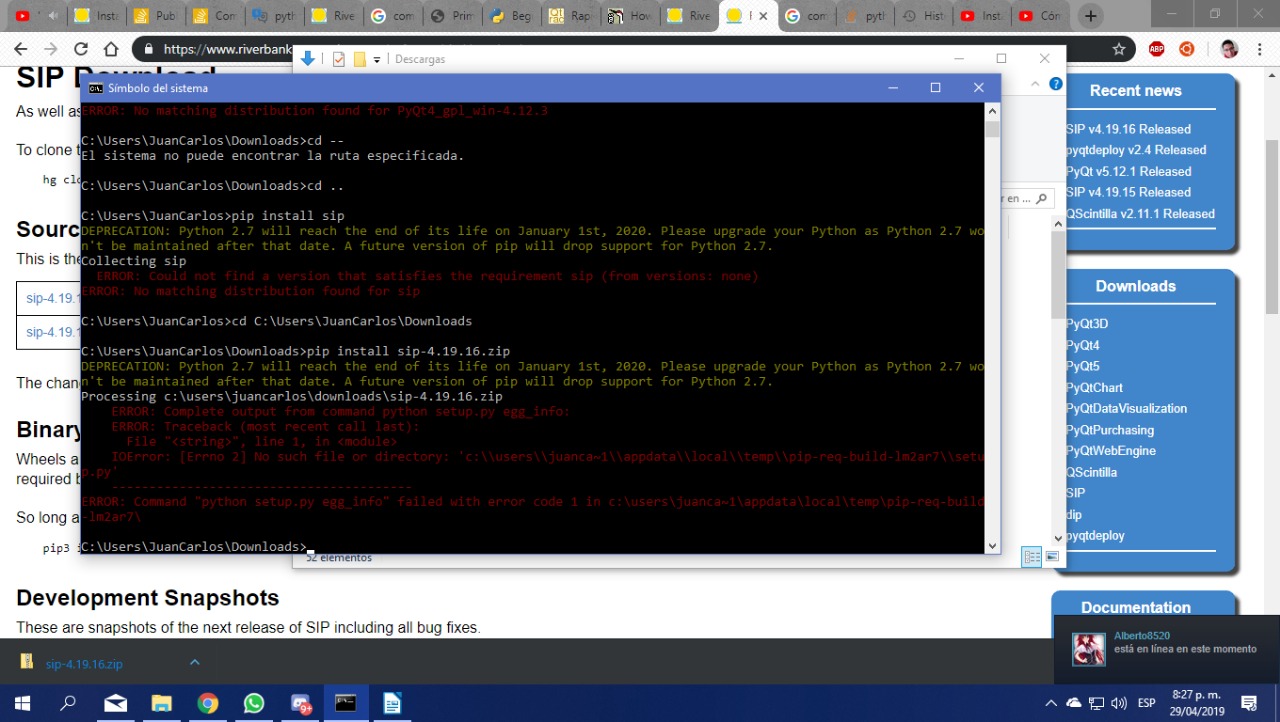The width and height of the screenshot is (1280, 722).
Task: Open downloaded file sip-4.19.16.zip
Action: tap(84, 663)
